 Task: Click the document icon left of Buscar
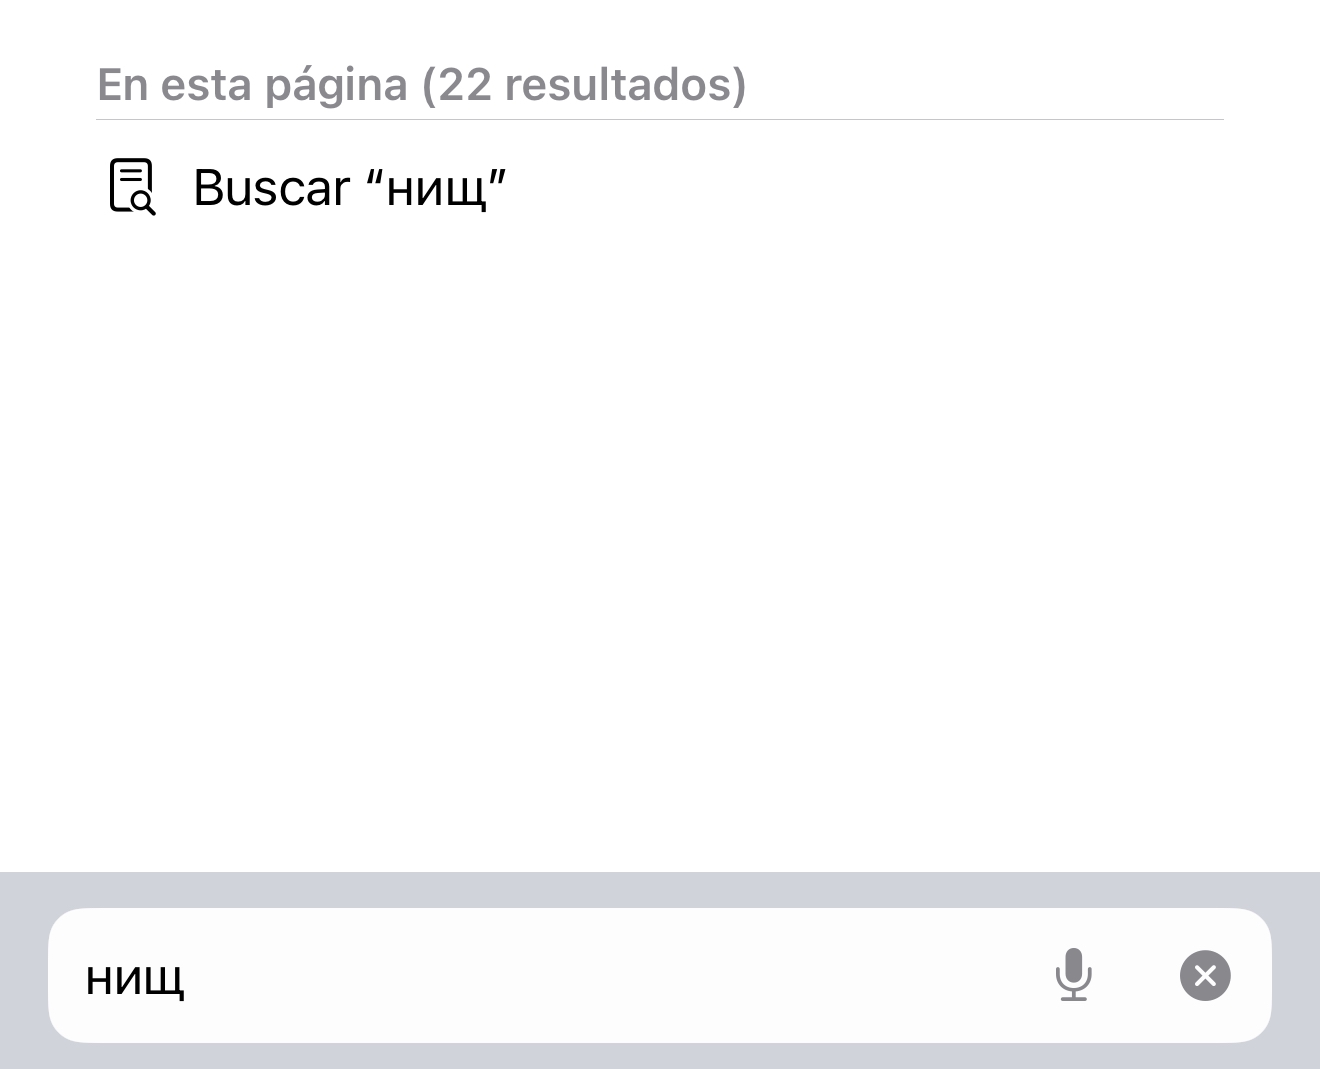tap(132, 187)
